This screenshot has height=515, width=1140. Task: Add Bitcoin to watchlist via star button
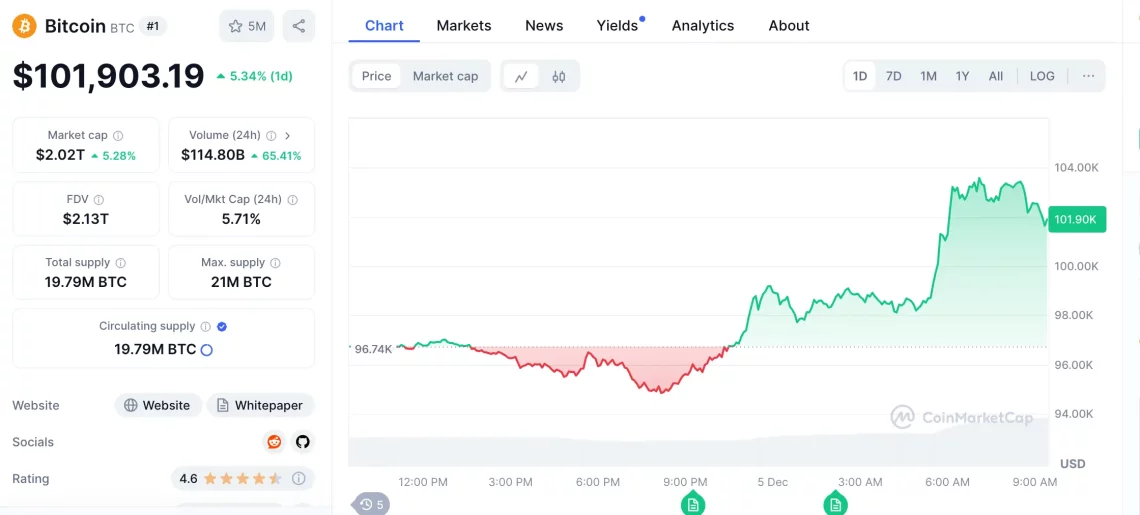pos(246,26)
